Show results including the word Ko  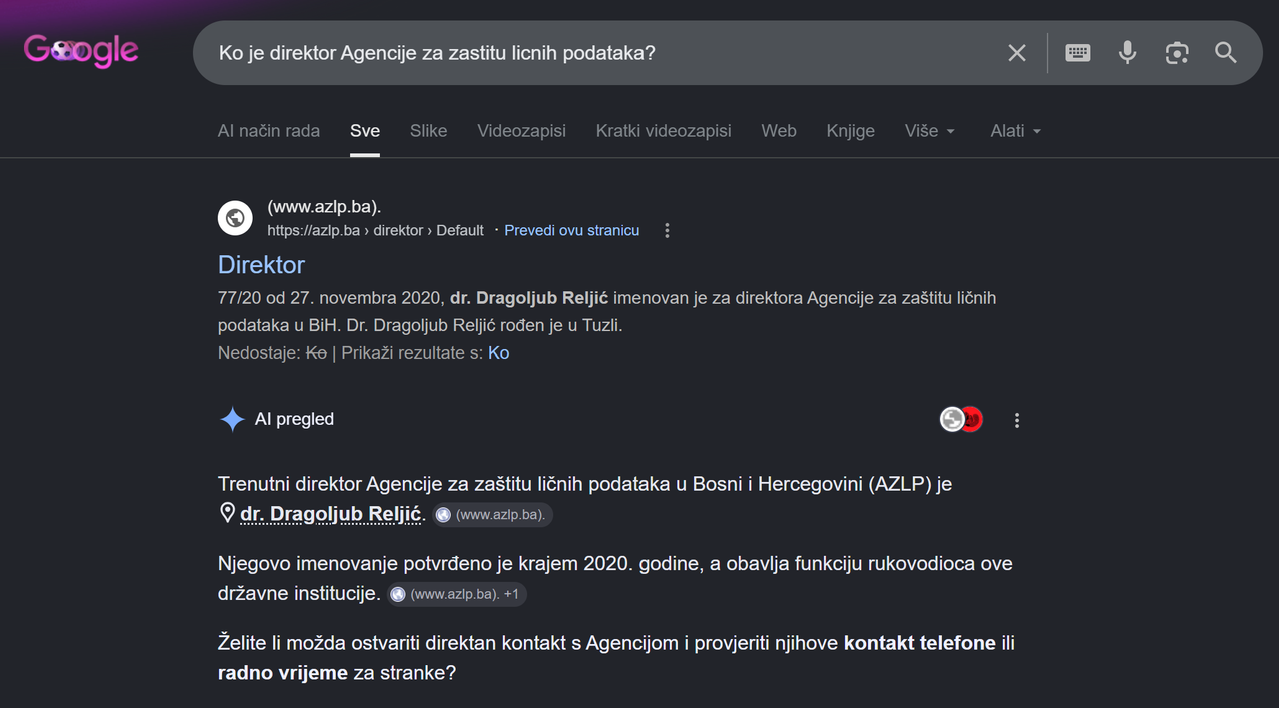498,353
